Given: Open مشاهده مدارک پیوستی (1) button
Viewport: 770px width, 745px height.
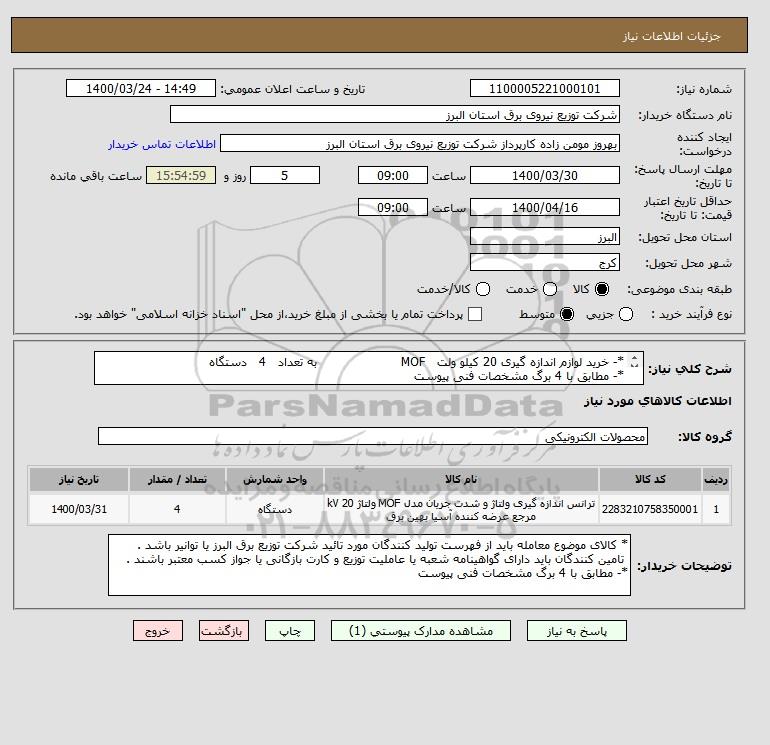Looking at the screenshot, I should point(421,631).
